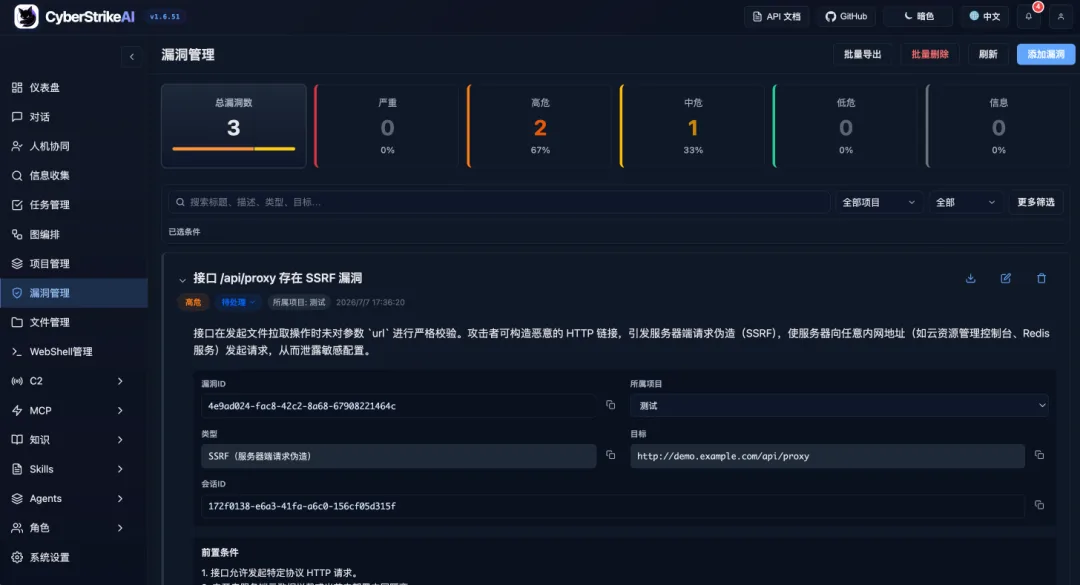Click the API 文档 document icon
Screen dimensions: 1080x585
(x=757, y=17)
